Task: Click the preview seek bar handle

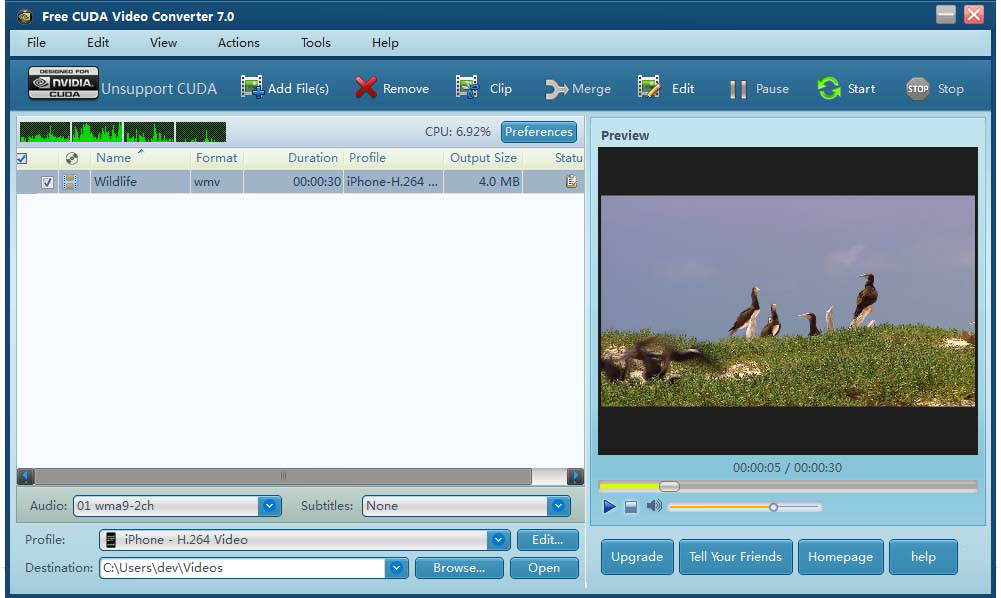Action: pyautogui.click(x=669, y=486)
